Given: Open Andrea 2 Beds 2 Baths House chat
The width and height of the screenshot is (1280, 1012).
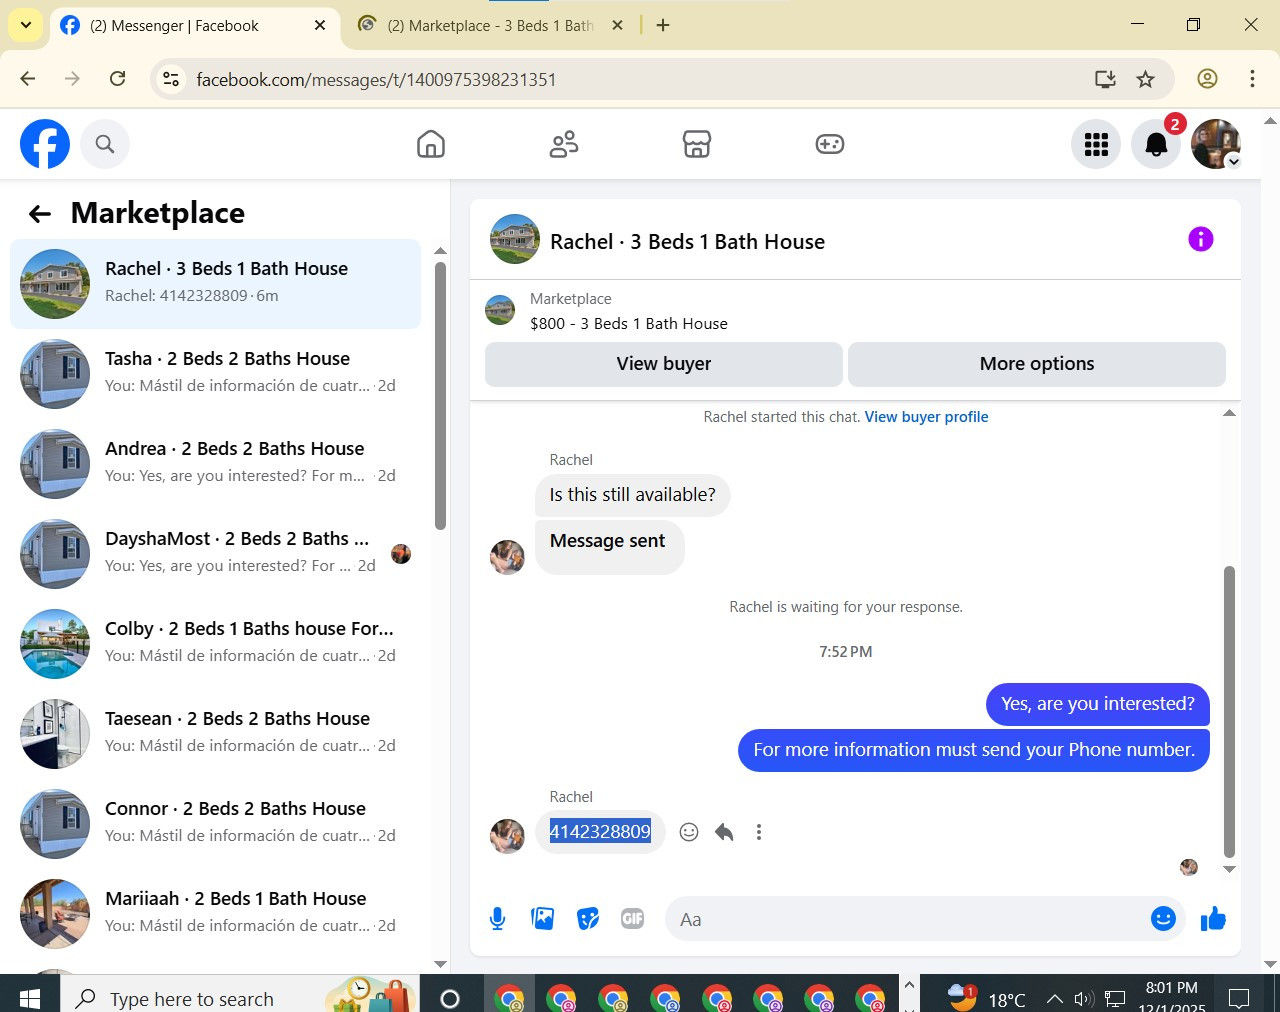Looking at the screenshot, I should click(x=215, y=464).
